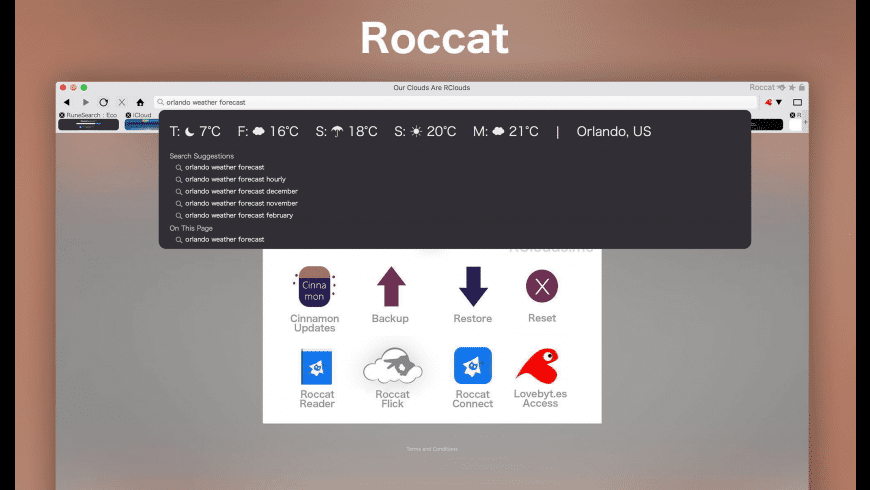Switch to the iCloud tab

(142, 115)
